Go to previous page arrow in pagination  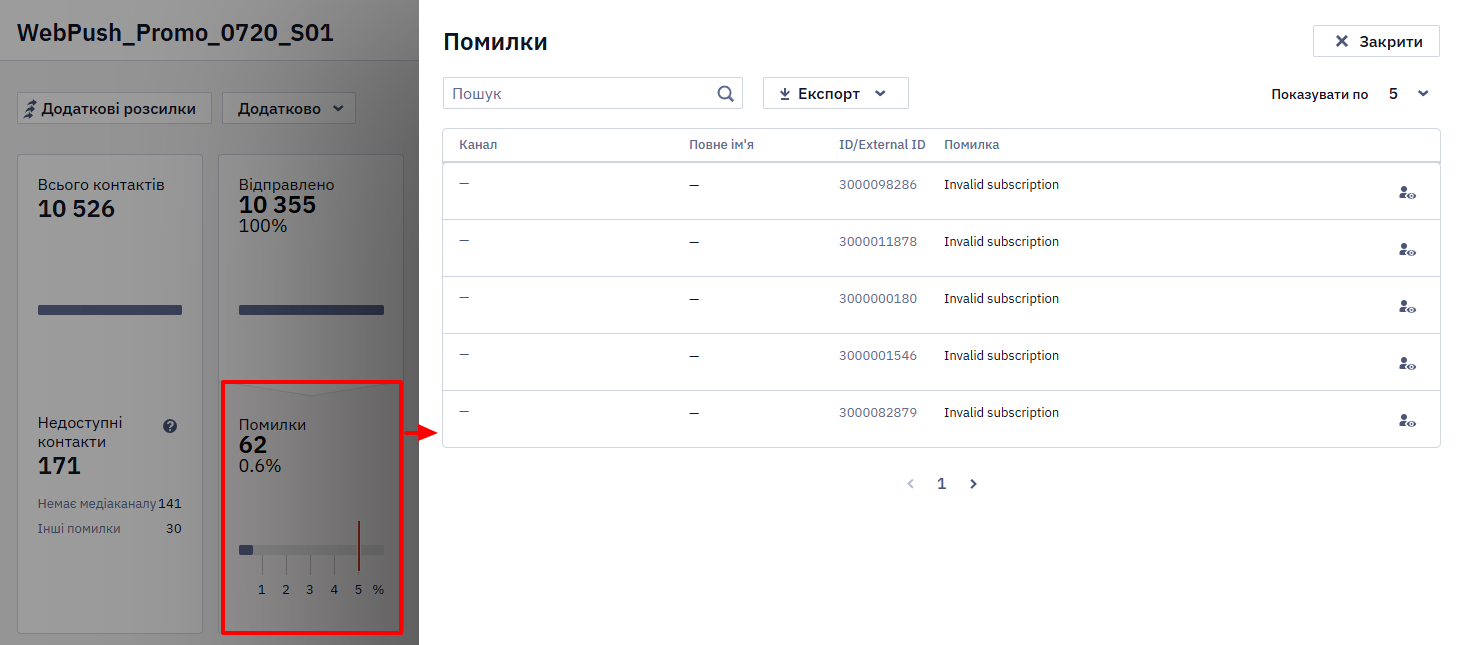(910, 484)
